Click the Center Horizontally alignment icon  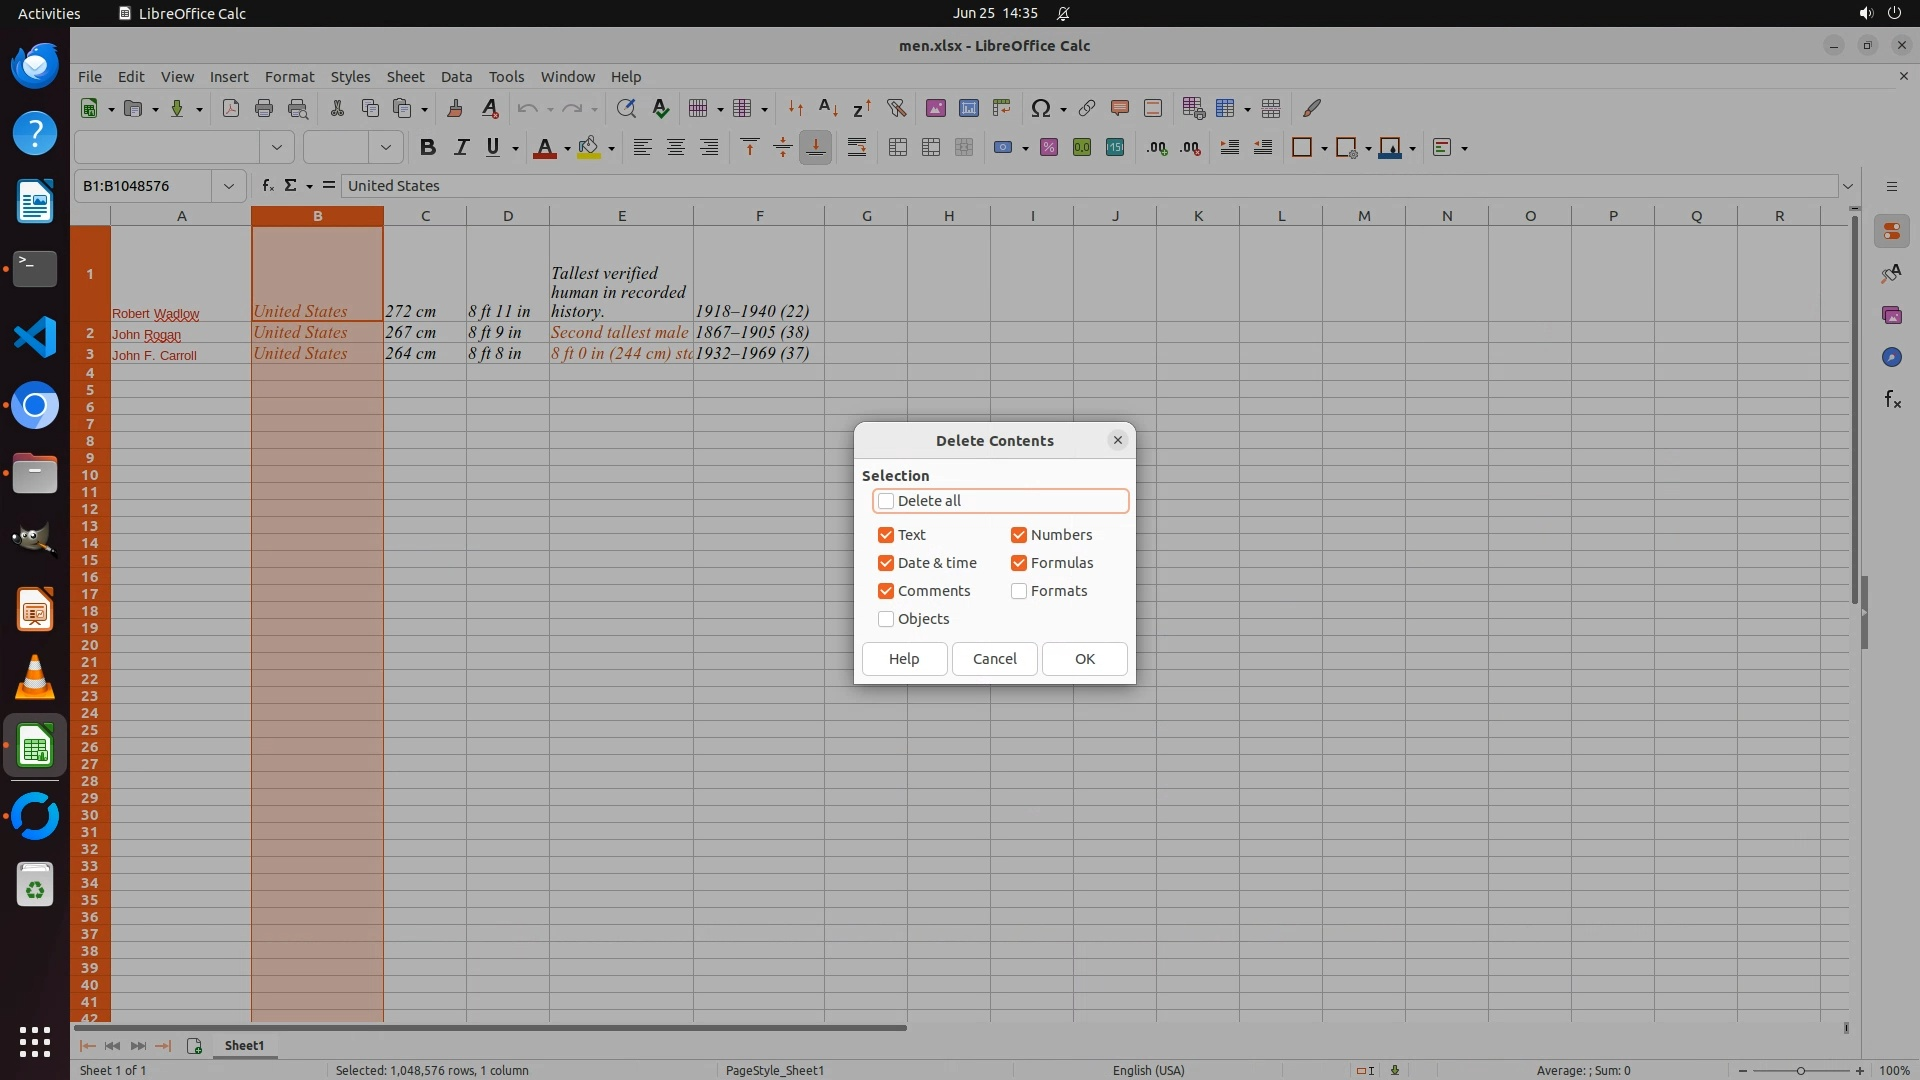point(676,147)
